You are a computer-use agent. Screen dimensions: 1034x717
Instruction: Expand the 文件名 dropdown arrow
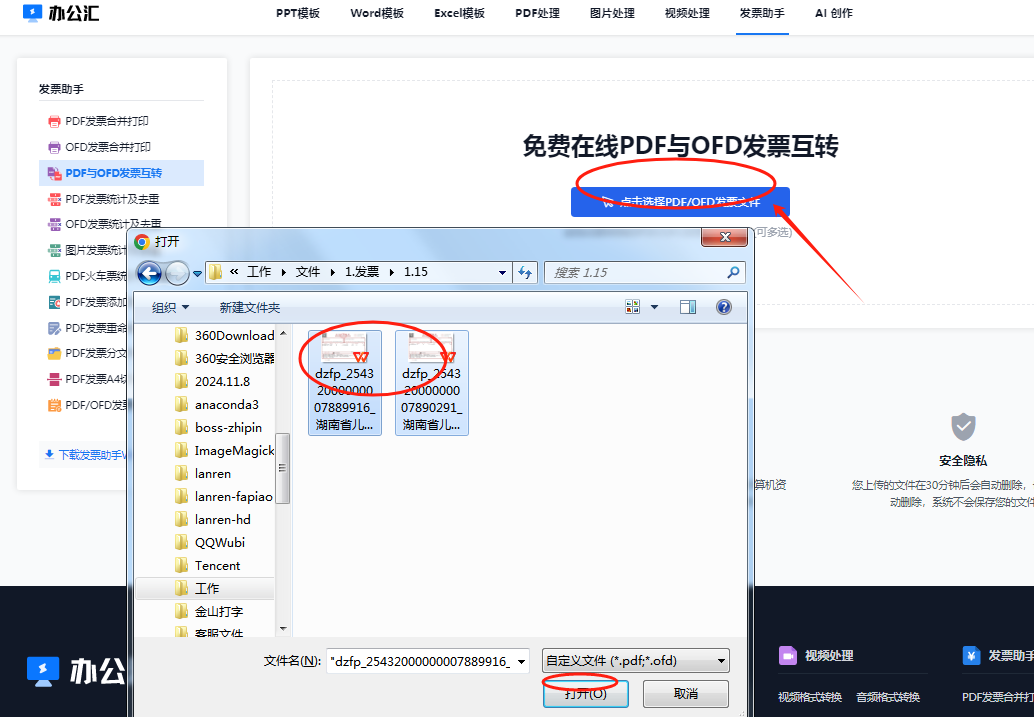pos(522,662)
